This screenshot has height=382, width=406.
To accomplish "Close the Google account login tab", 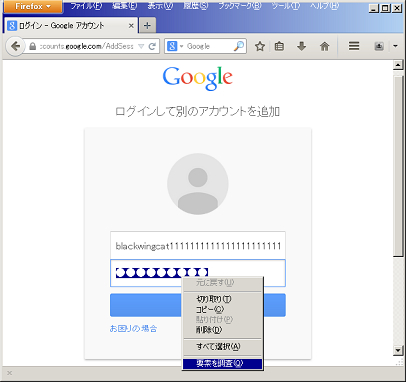I will (131, 25).
